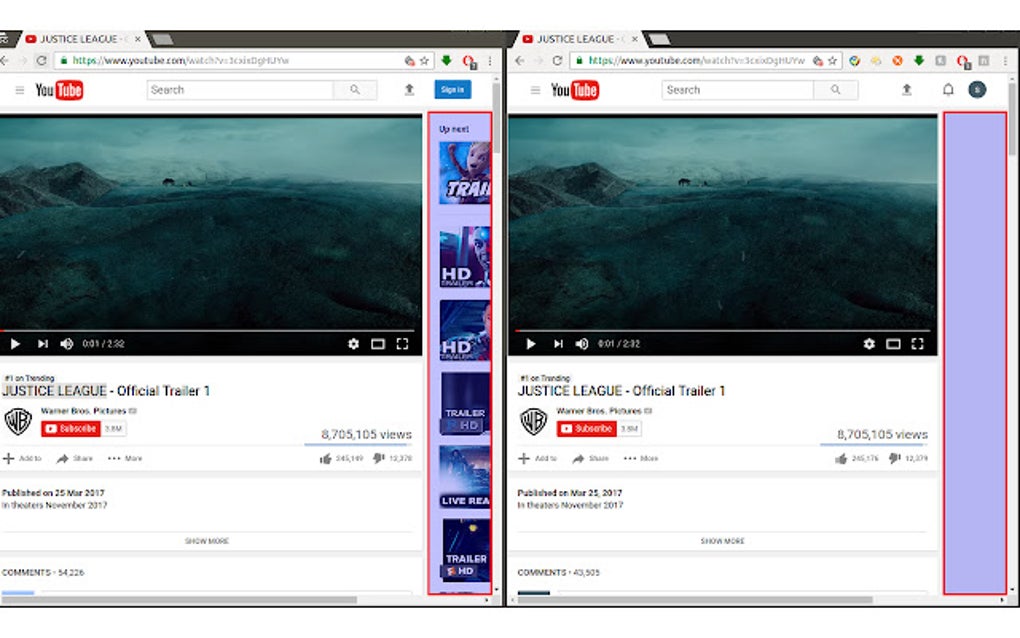1020x638 pixels.
Task: Play the video in the left window
Action: tap(15, 344)
